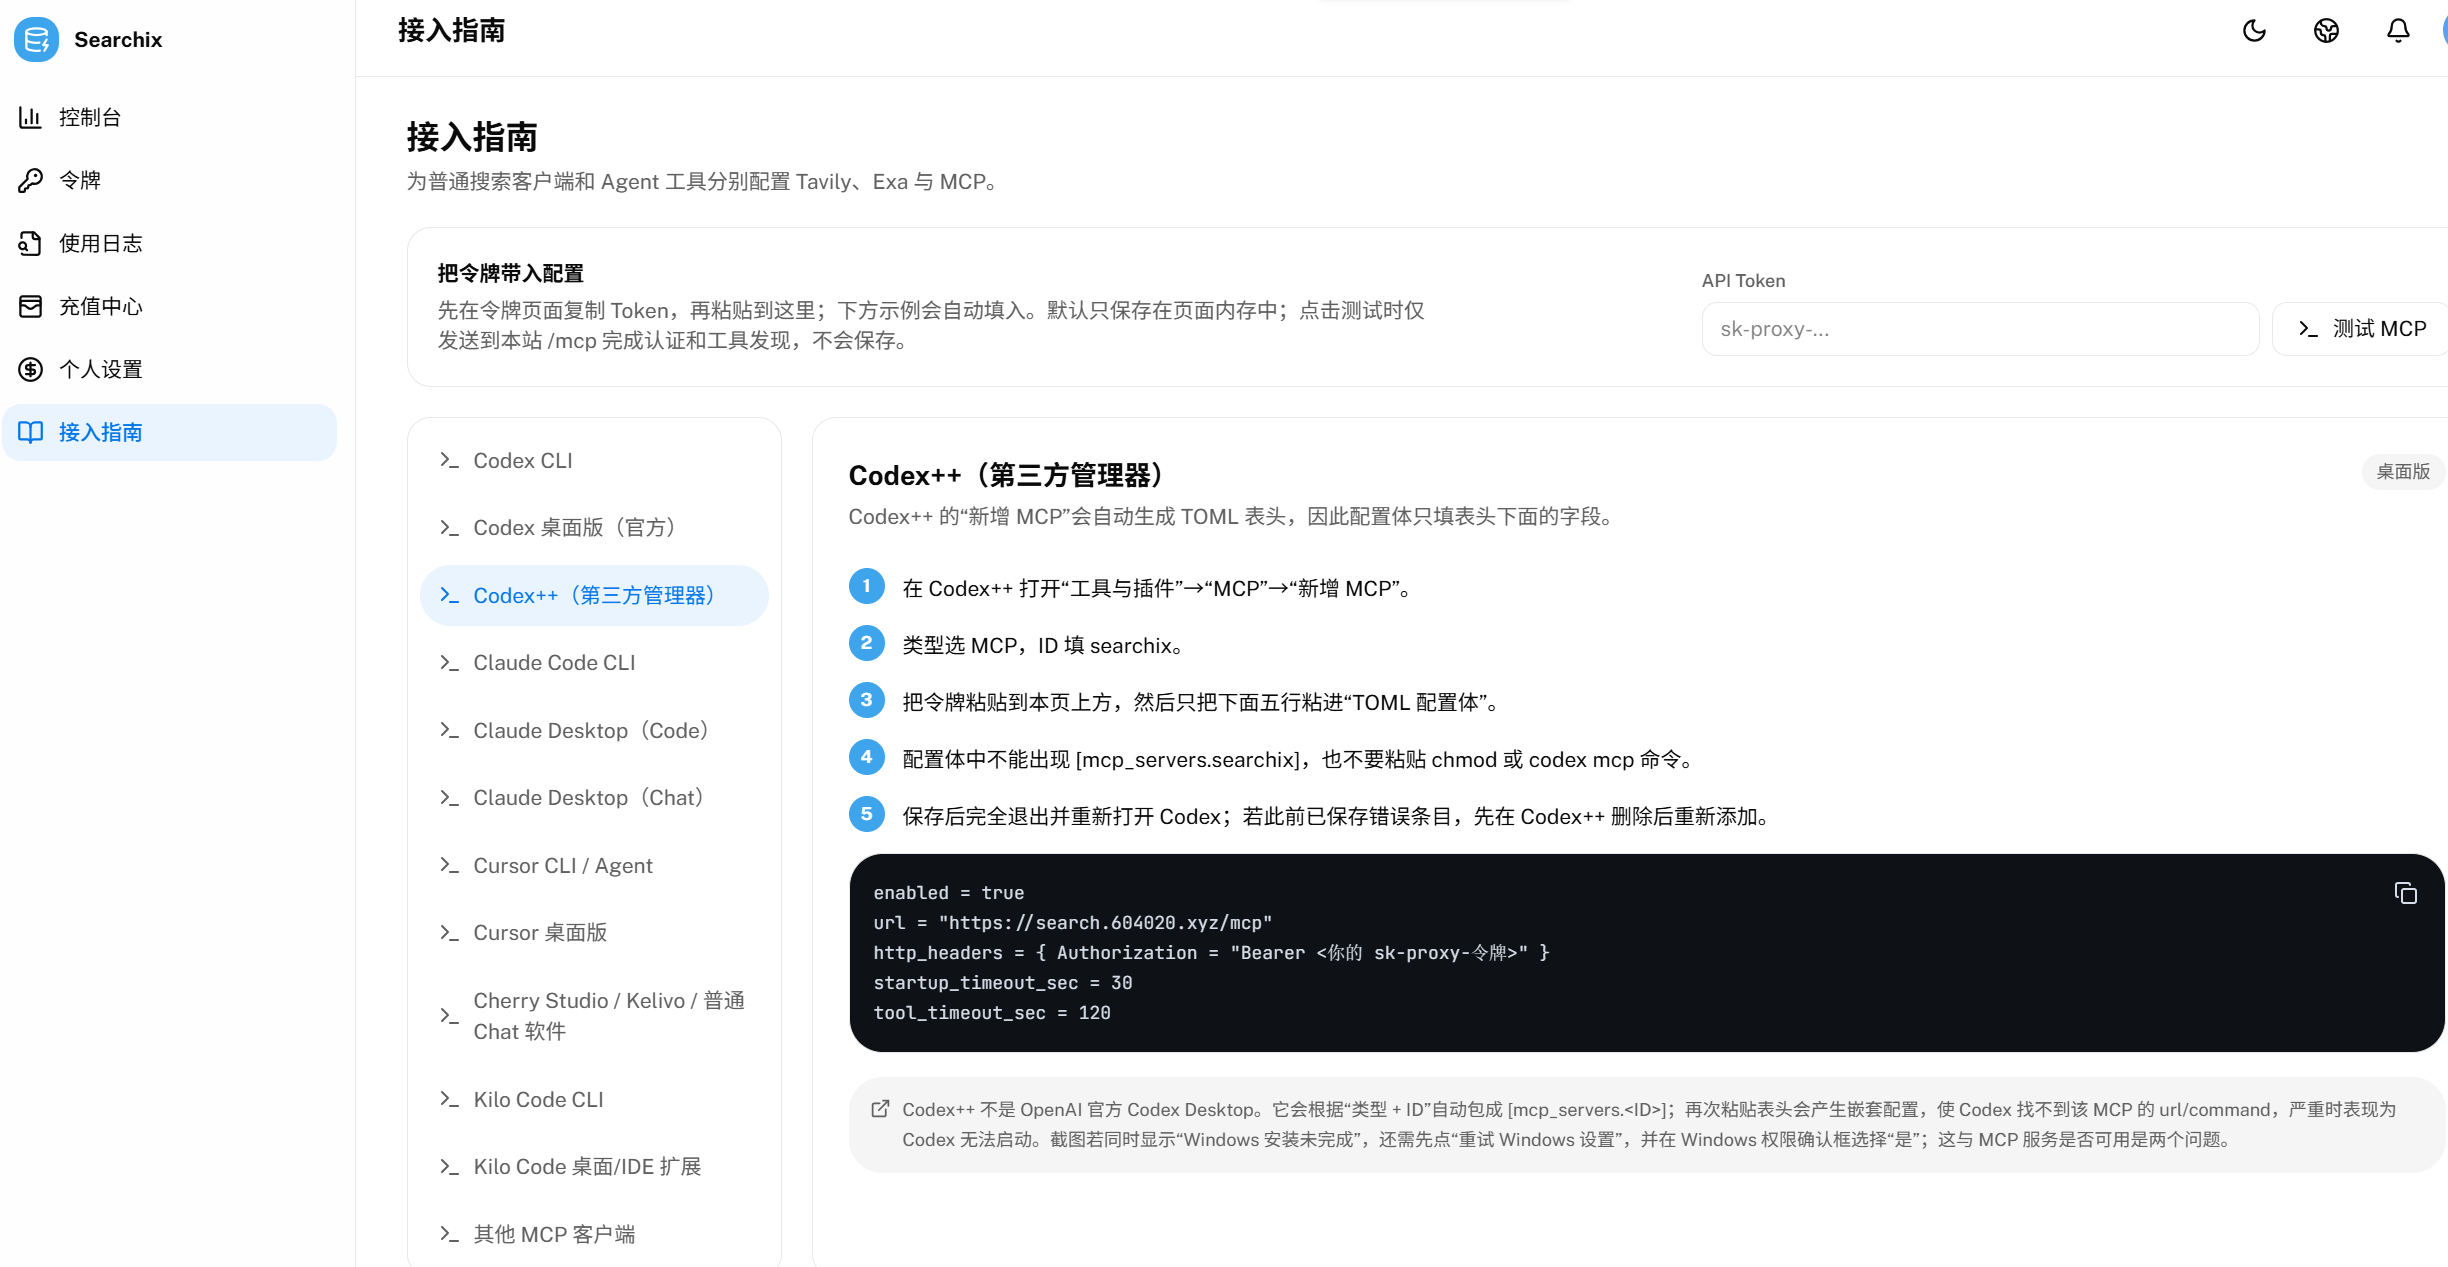Click 'tool_timeout_sec = 120' code line

pyautogui.click(x=992, y=1013)
